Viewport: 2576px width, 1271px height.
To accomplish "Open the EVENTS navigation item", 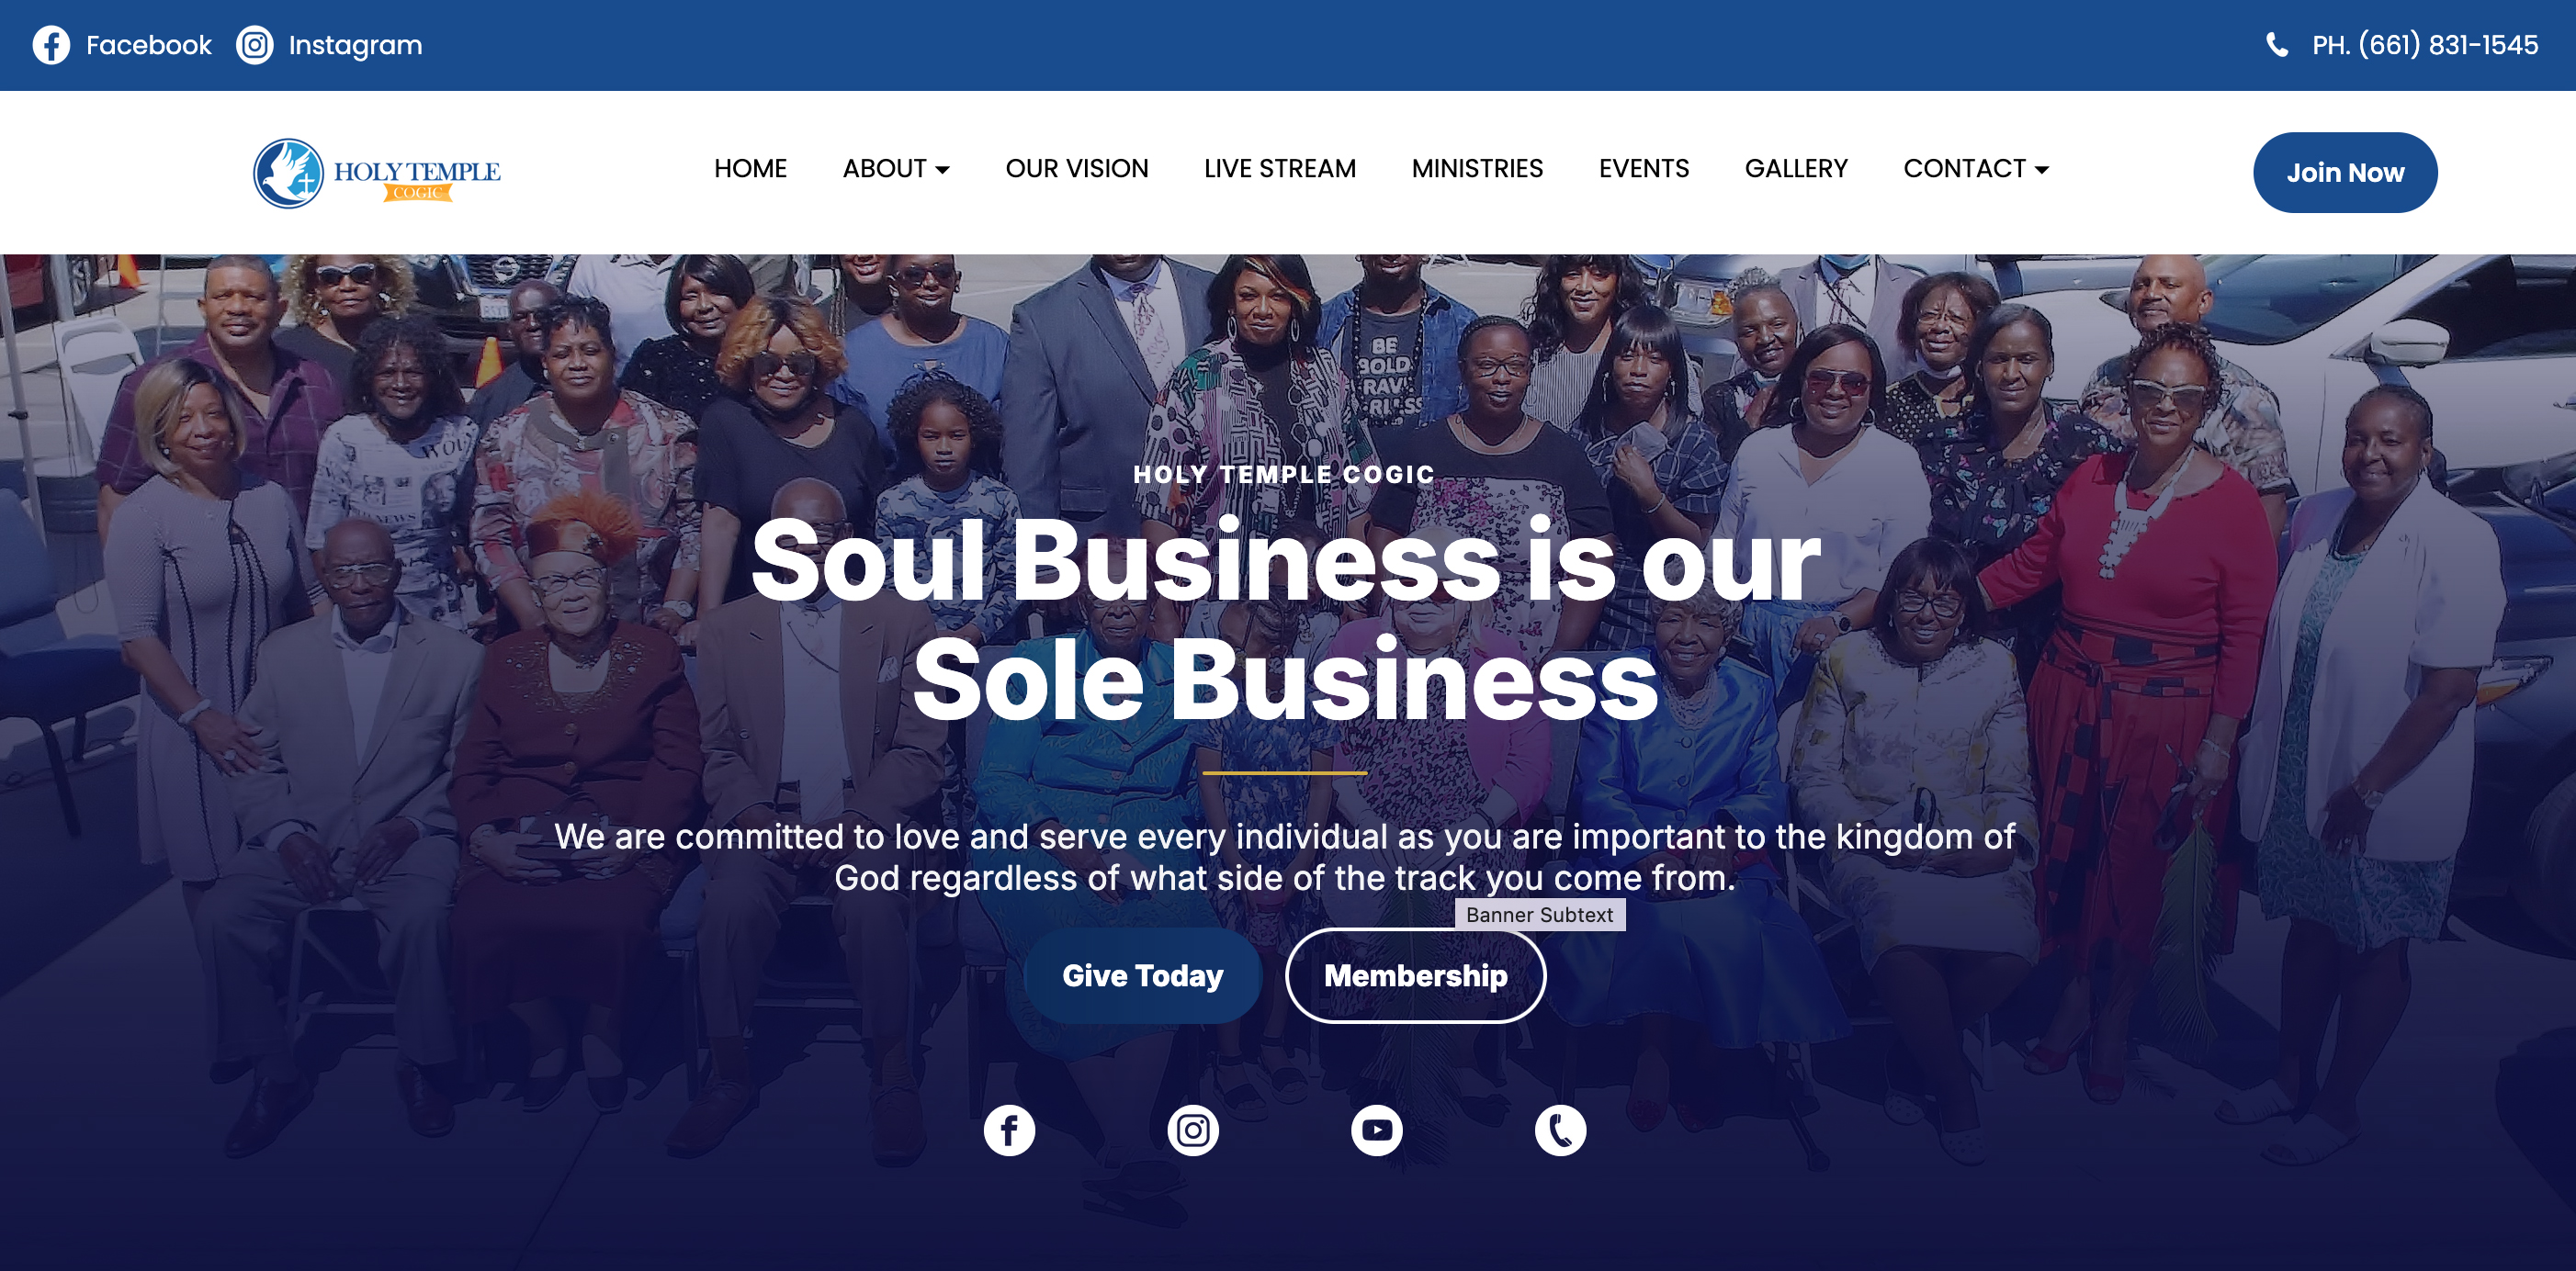I will [x=1644, y=169].
